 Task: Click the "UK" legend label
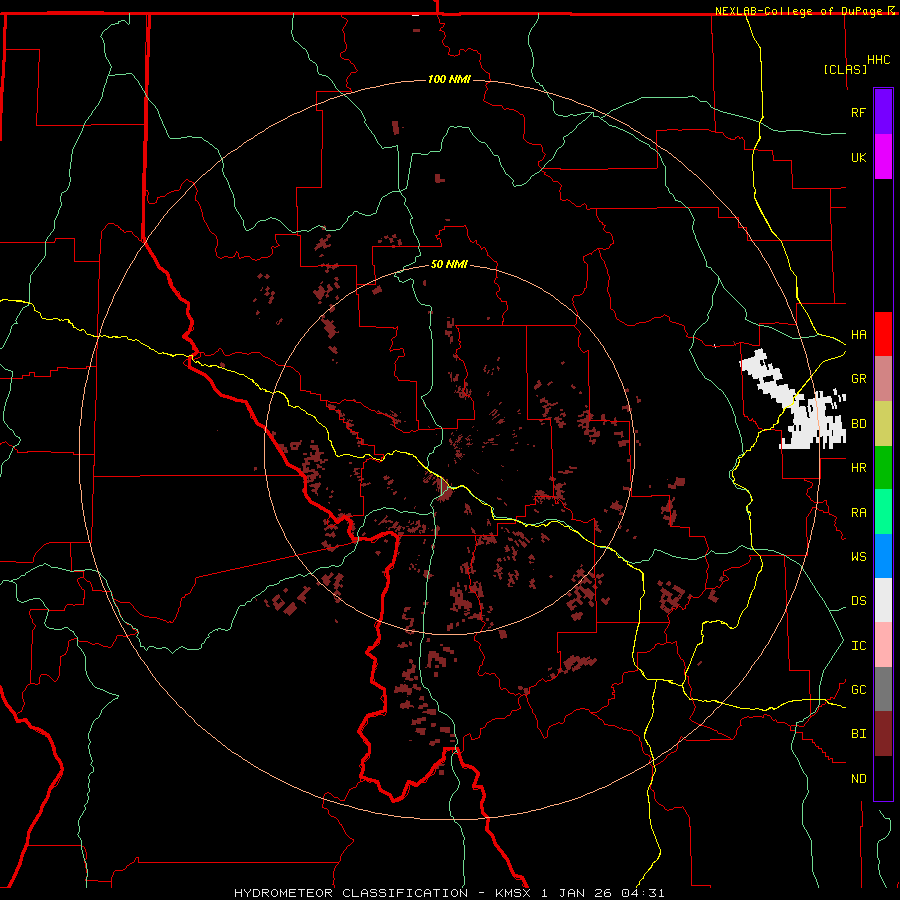[858, 157]
